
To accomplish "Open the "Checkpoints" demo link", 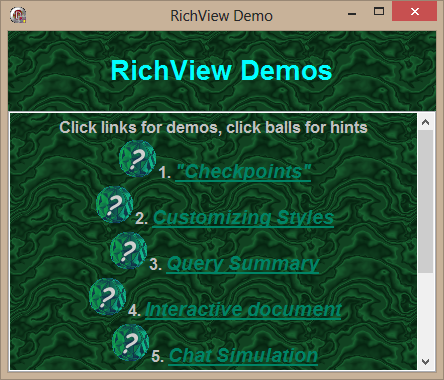I will coord(243,172).
